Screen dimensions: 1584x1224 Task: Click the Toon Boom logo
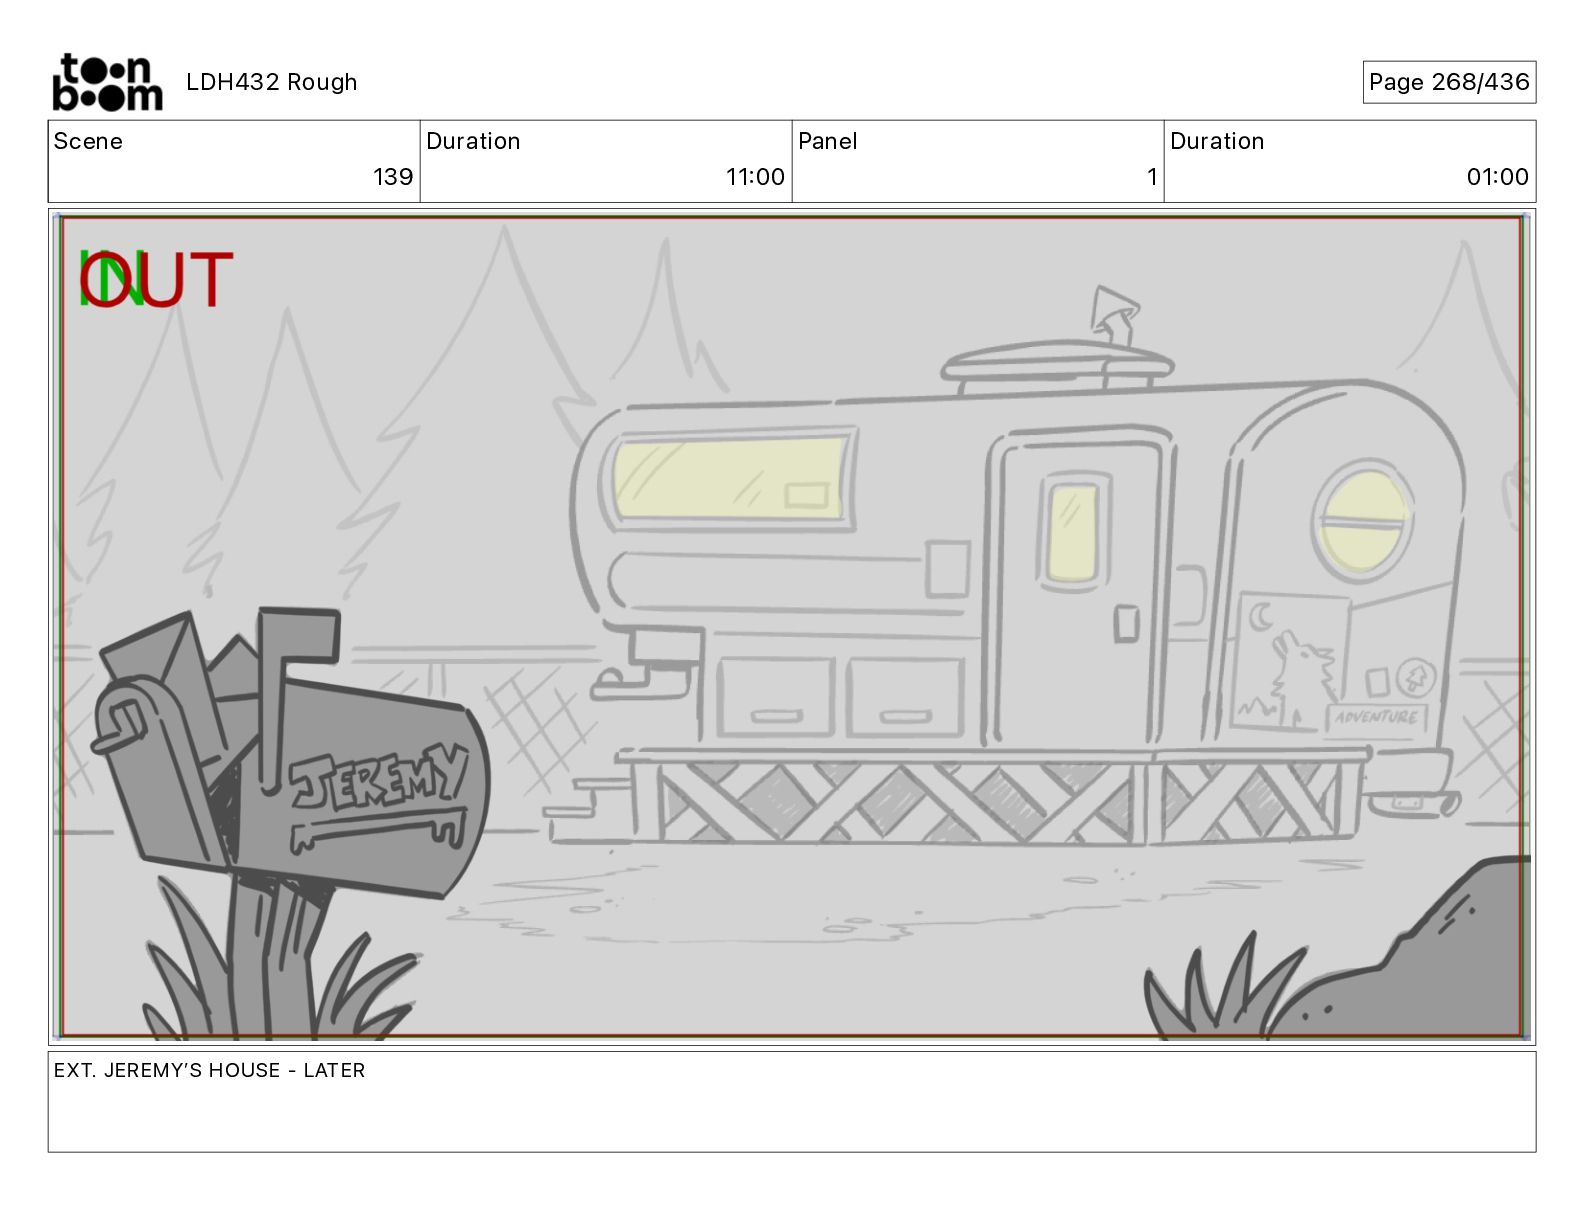[107, 82]
